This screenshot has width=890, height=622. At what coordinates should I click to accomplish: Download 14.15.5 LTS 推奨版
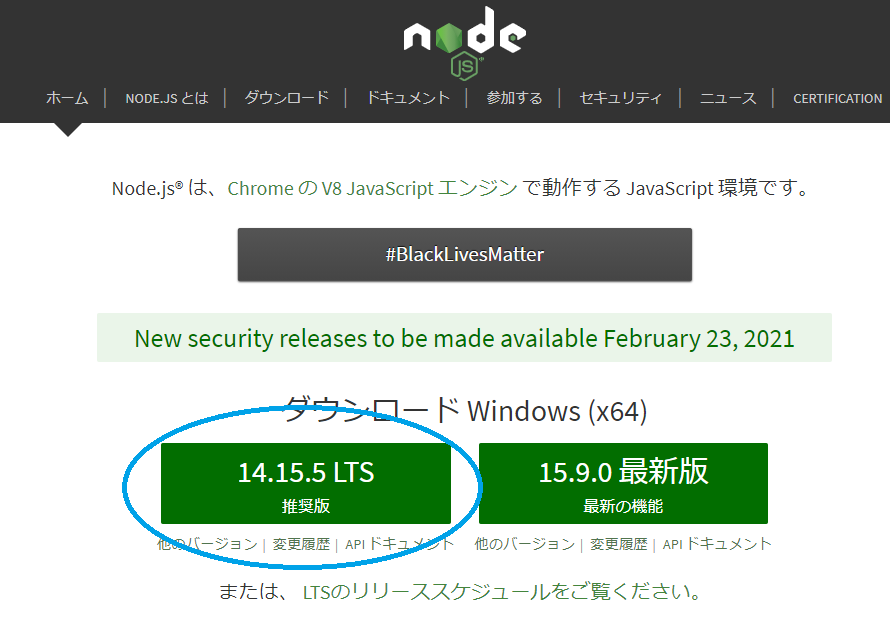(306, 484)
